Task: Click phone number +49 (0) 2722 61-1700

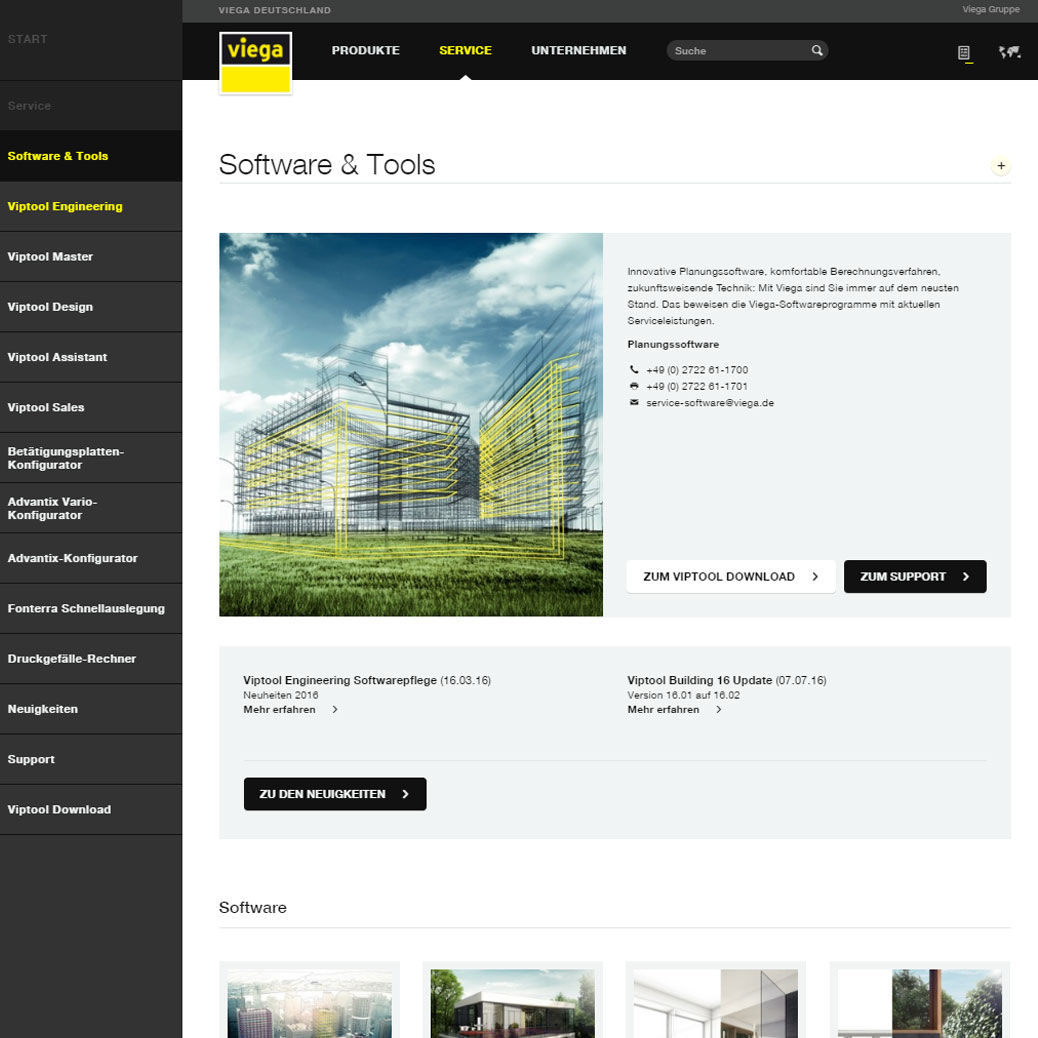Action: [697, 370]
